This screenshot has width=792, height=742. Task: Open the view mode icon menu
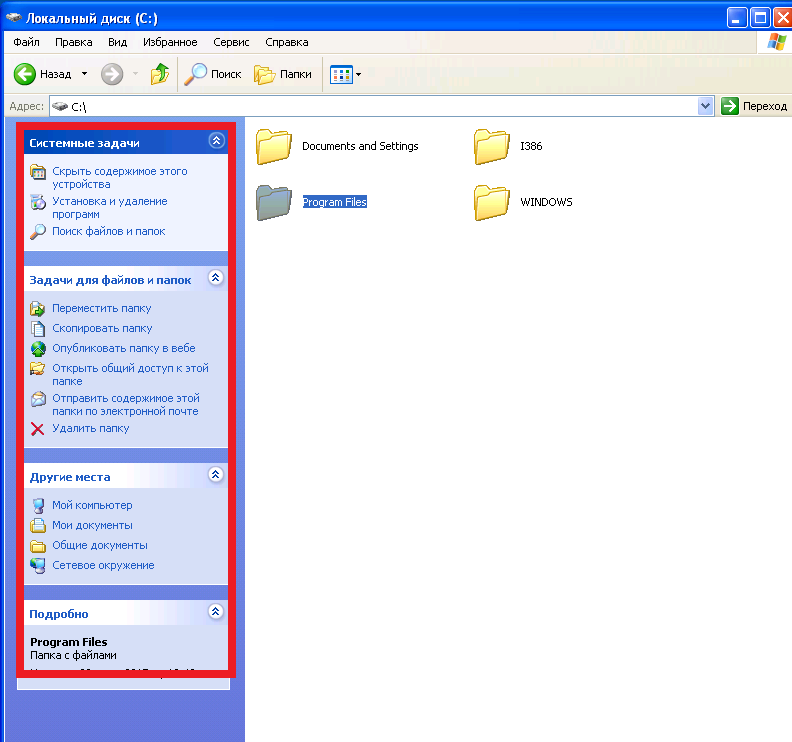pos(345,75)
